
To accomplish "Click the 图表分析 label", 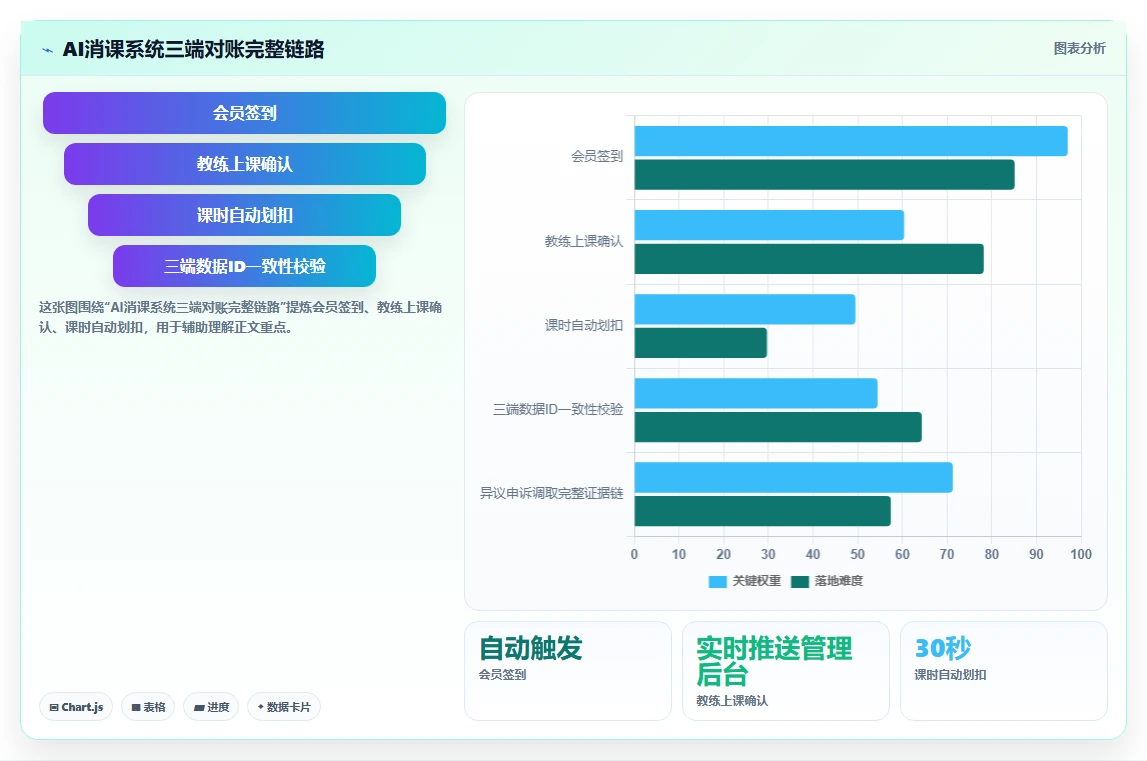I will point(1079,48).
